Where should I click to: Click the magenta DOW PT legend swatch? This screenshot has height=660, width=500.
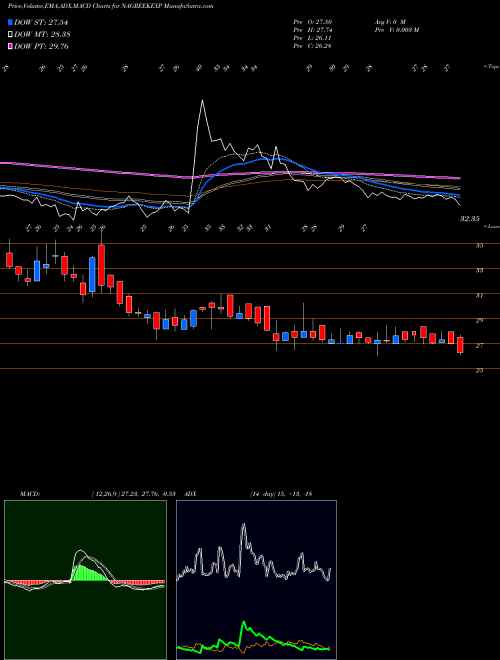tap(10, 46)
